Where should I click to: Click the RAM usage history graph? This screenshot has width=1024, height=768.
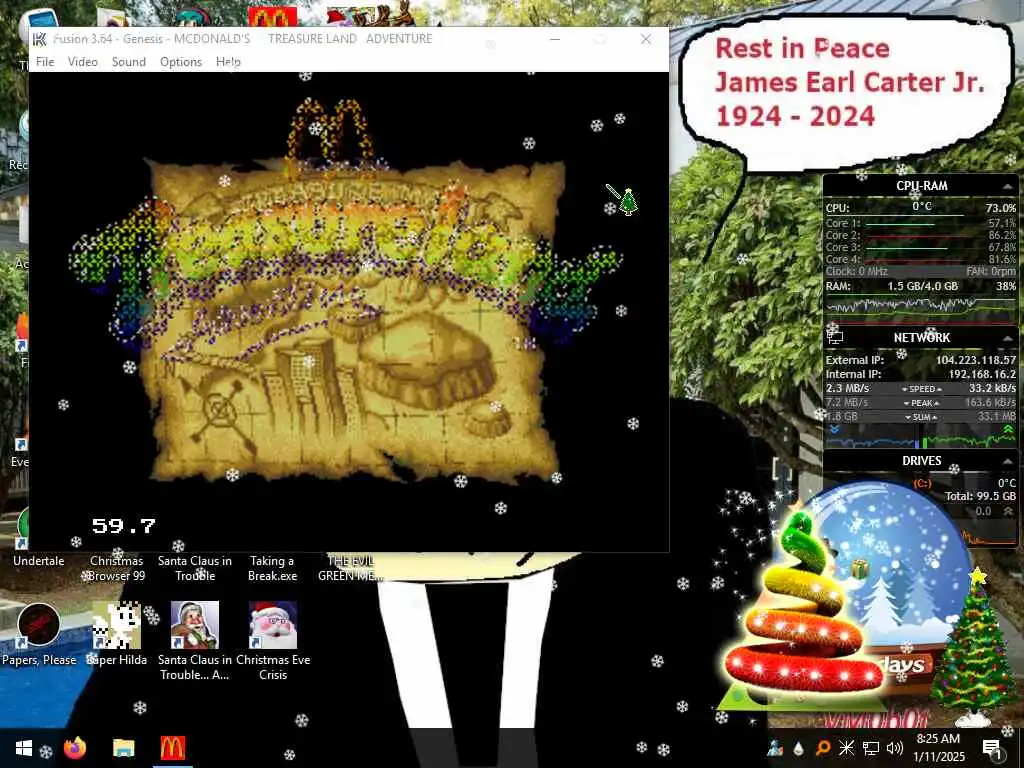[921, 306]
